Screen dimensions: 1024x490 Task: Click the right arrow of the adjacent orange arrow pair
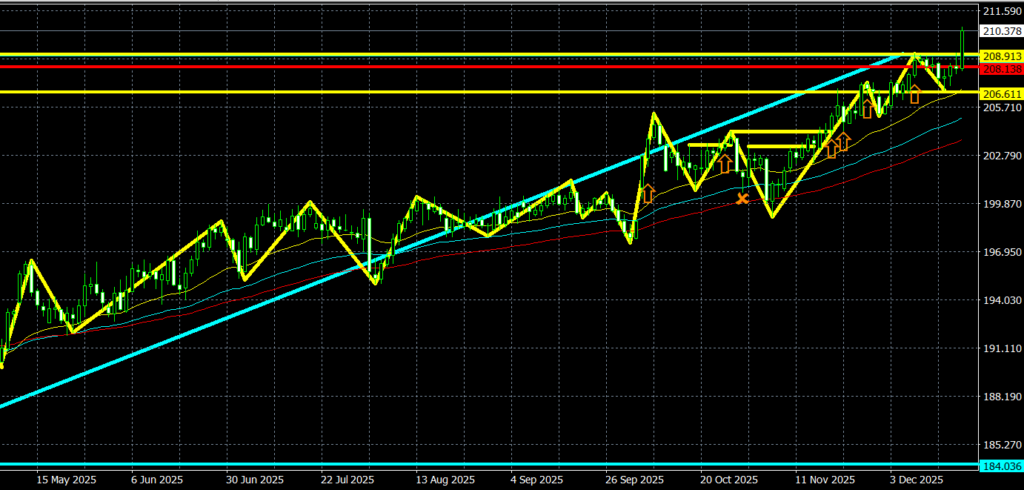pos(843,141)
